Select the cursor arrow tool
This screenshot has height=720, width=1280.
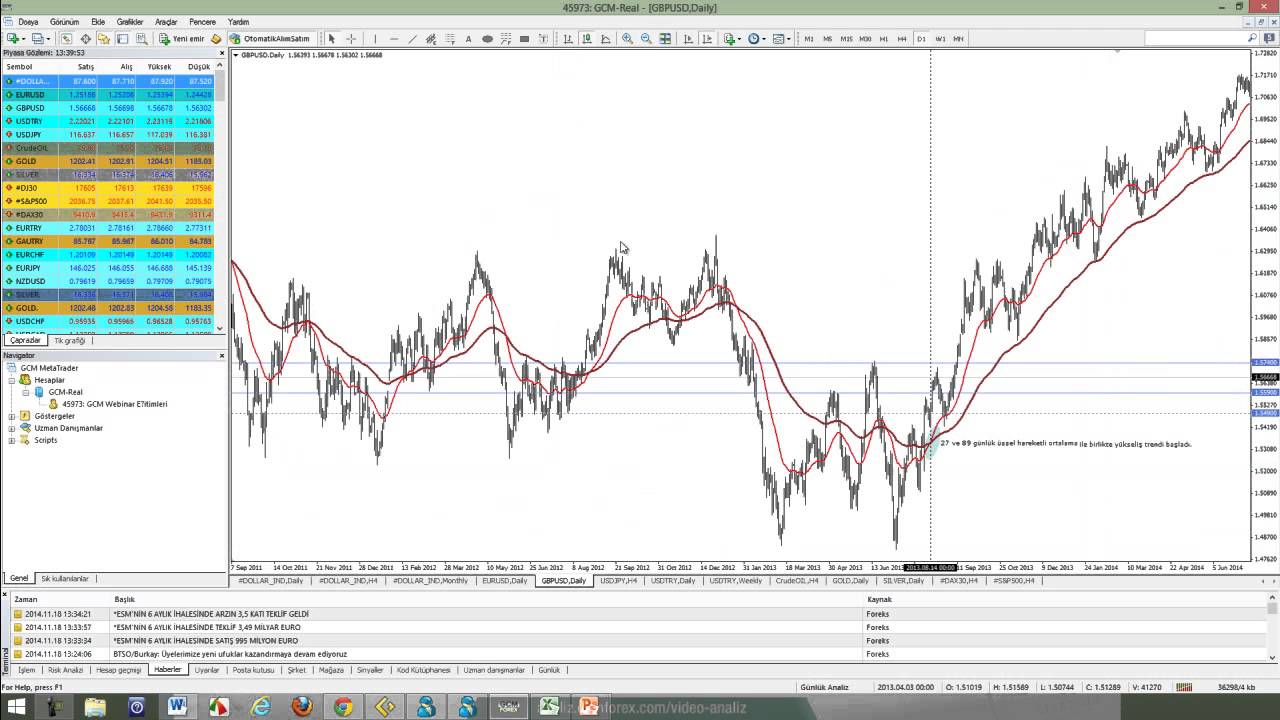click(x=331, y=39)
